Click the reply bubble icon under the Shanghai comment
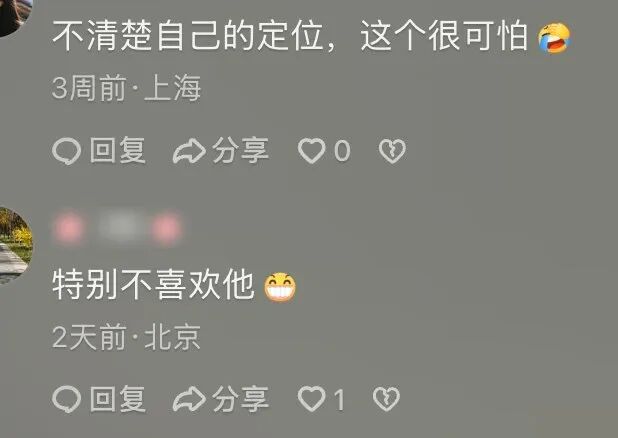The image size is (618, 438). coord(66,151)
